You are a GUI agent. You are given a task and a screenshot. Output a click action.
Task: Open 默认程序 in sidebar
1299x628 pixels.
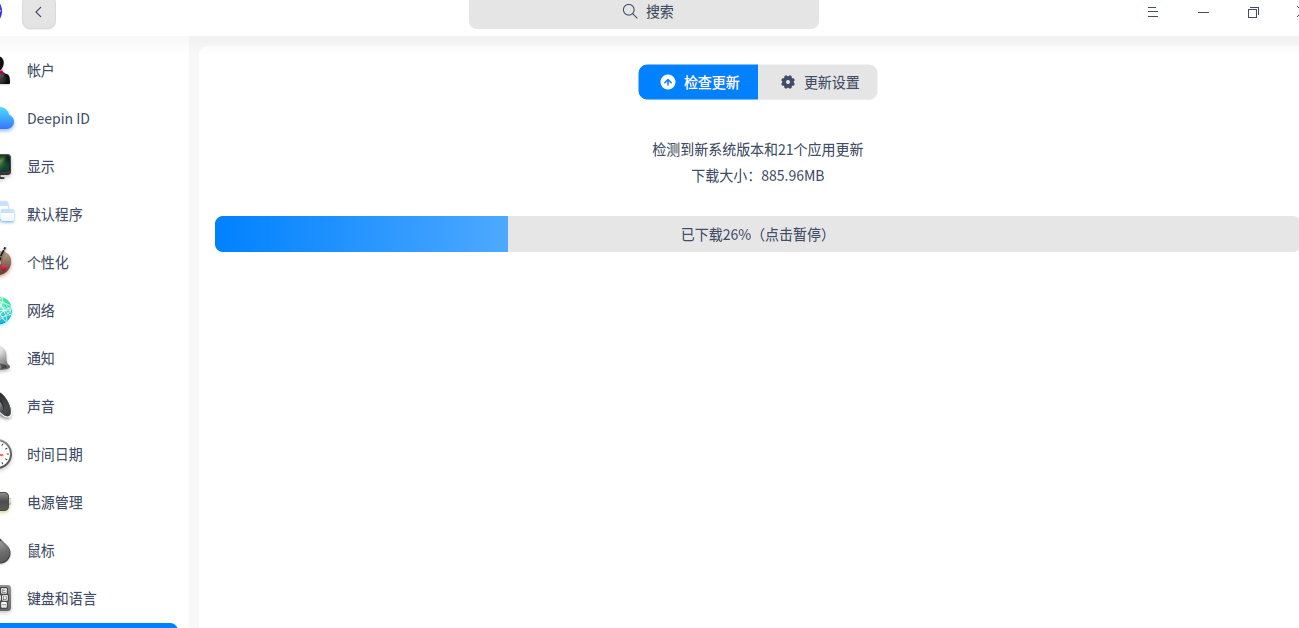(88, 214)
